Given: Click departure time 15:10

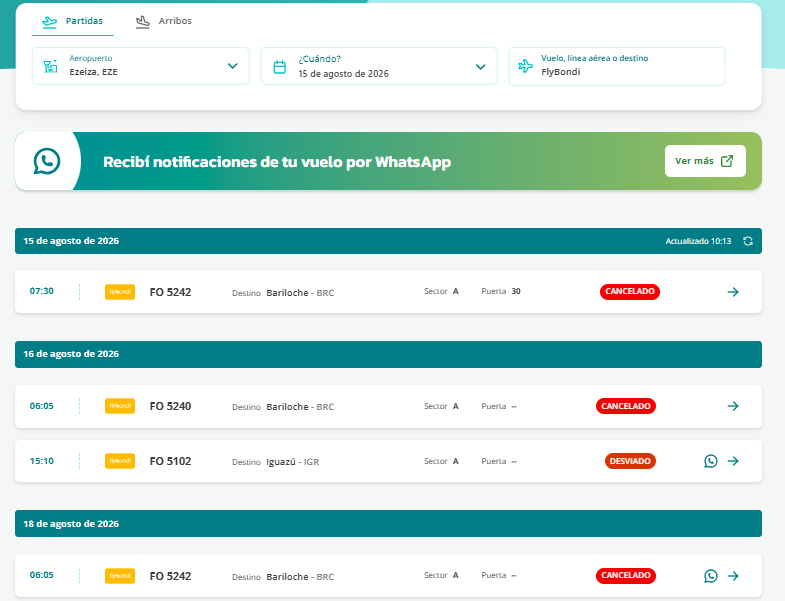Looking at the screenshot, I should point(42,461).
